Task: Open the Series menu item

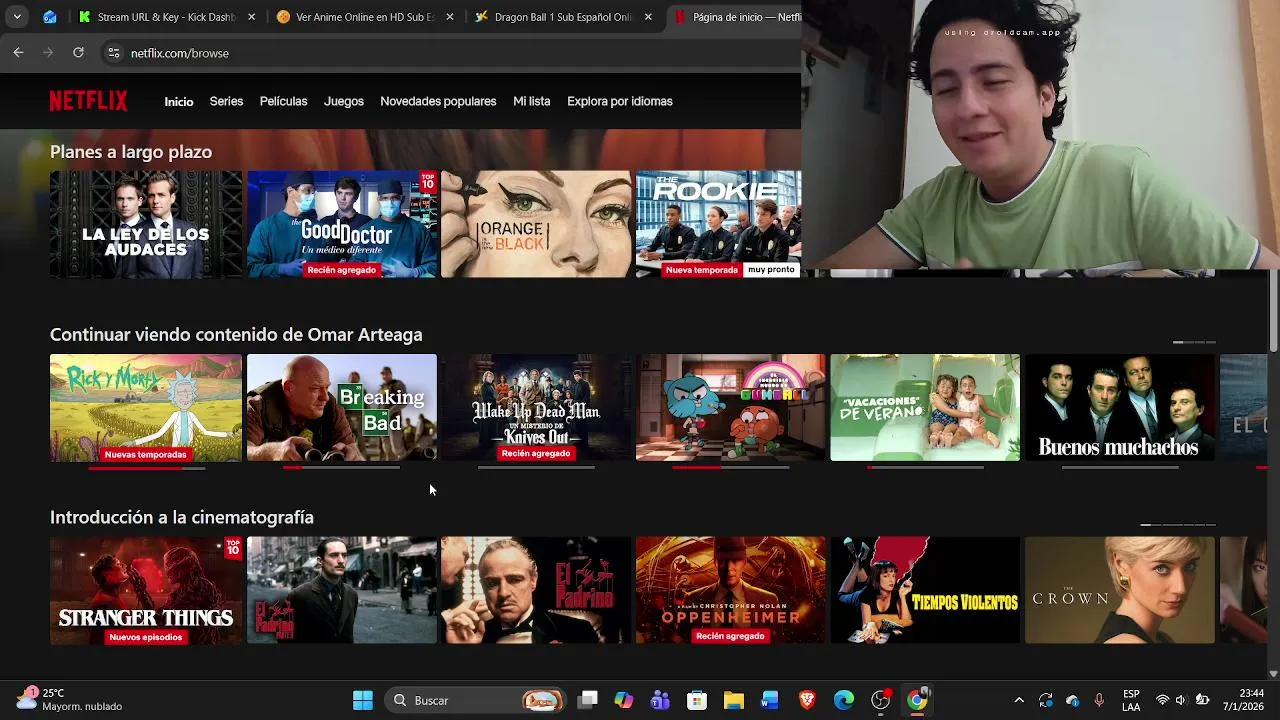Action: [226, 101]
